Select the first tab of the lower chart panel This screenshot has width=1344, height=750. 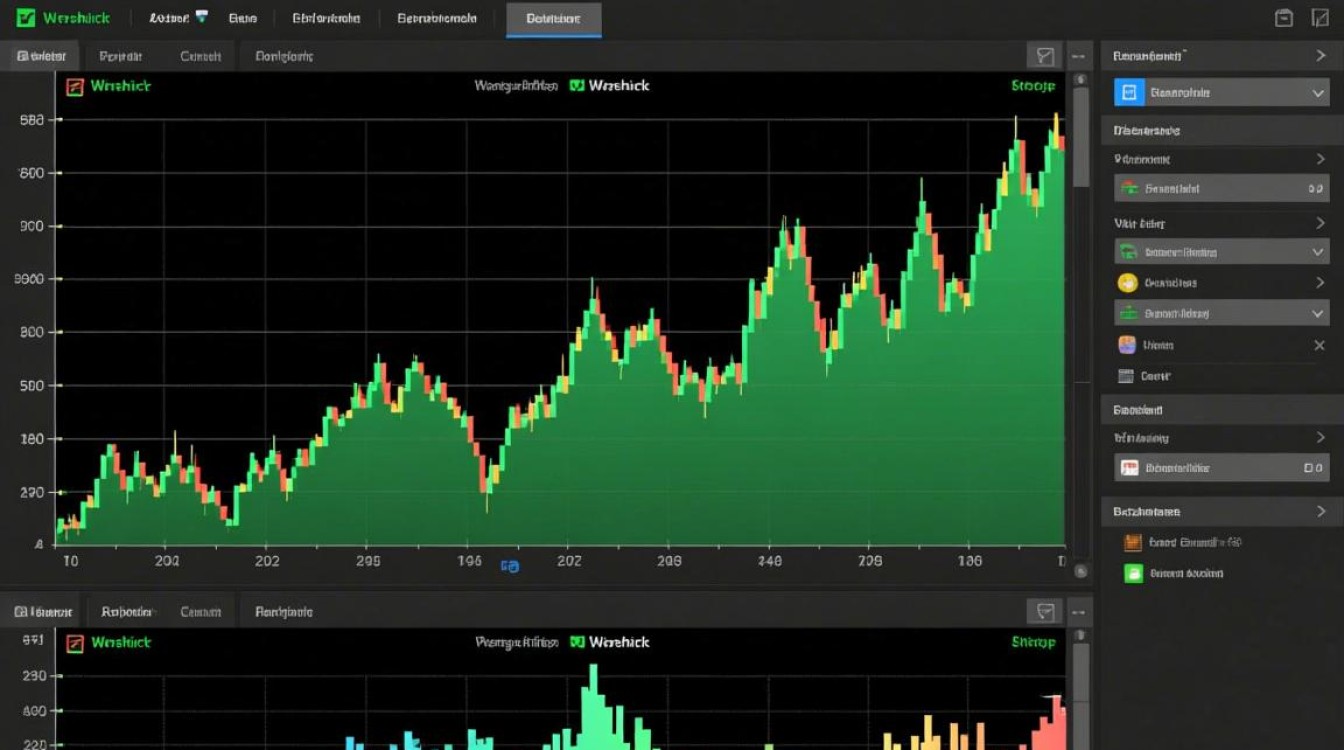coord(42,611)
